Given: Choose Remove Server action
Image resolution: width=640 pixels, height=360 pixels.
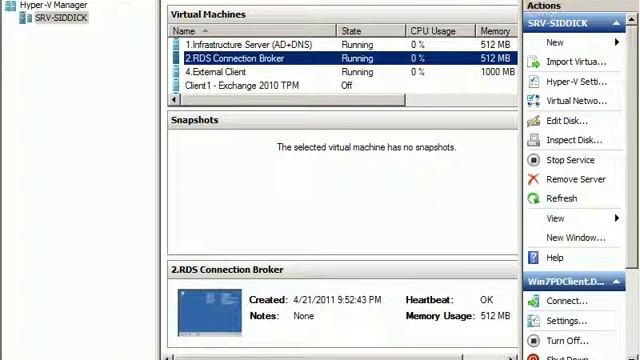Looking at the screenshot, I should click(x=576, y=179).
